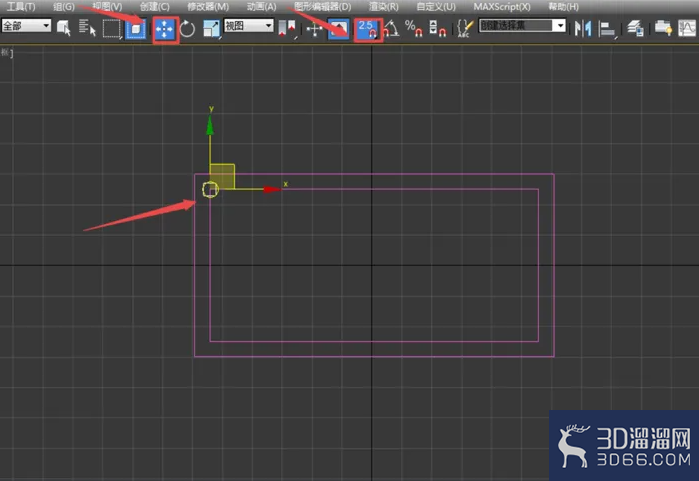The image size is (699, 481).
Task: Click the red X-axis gizmo arrow
Action: pos(272,189)
